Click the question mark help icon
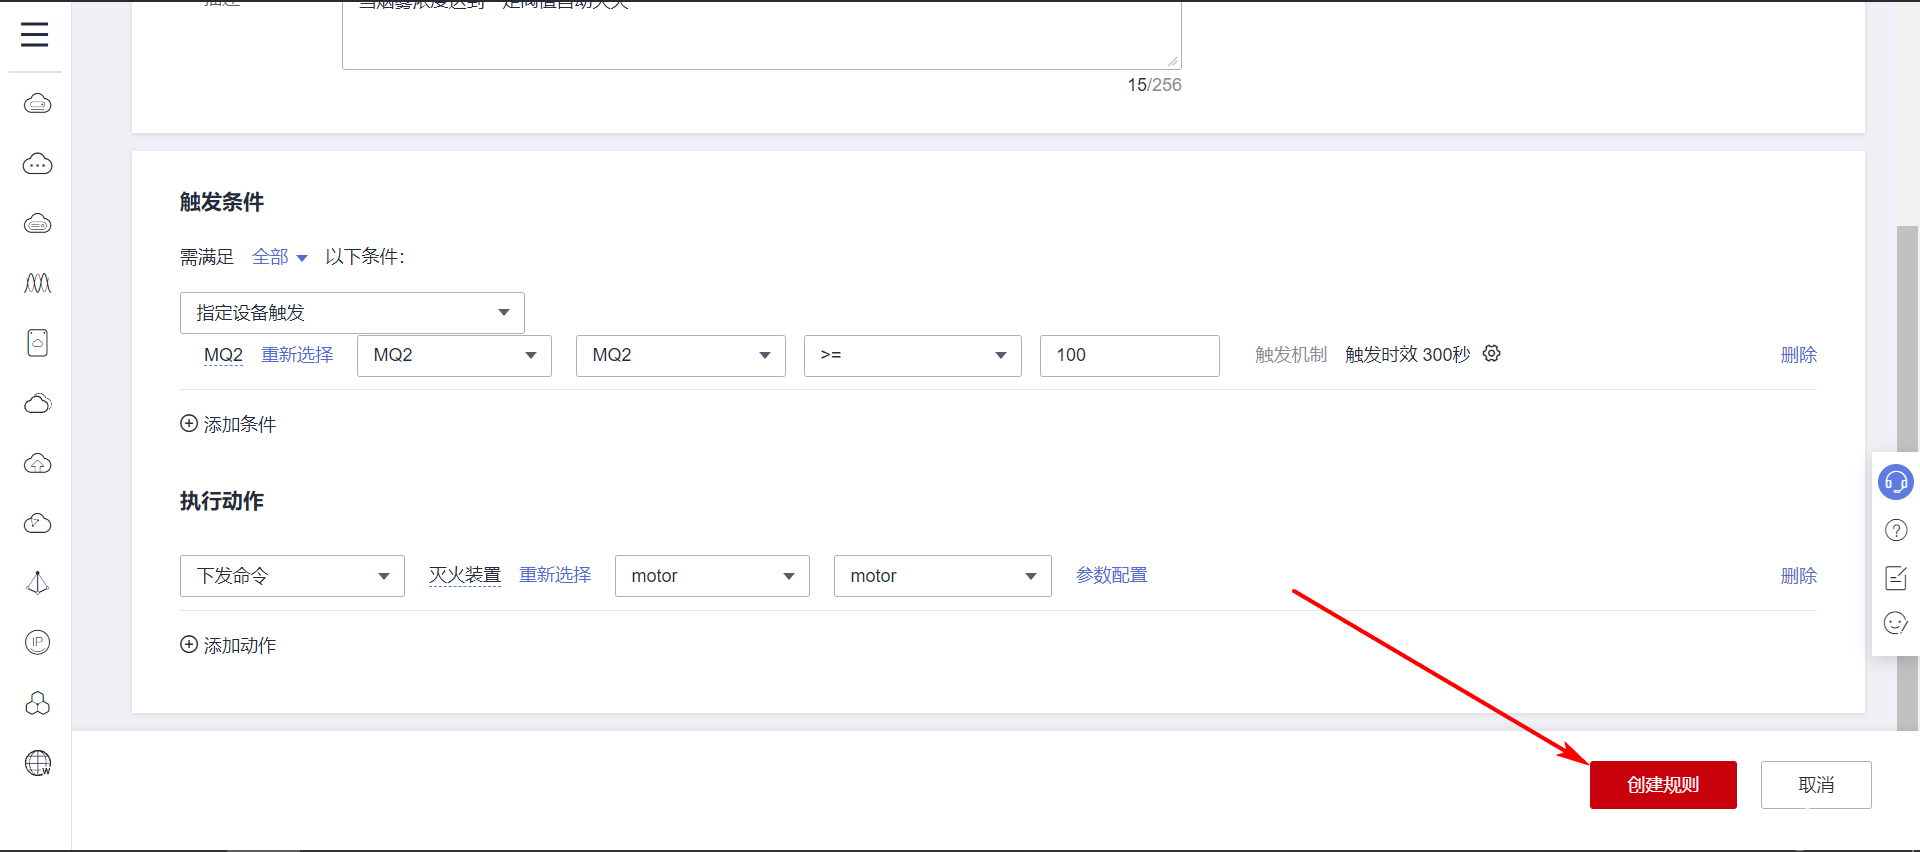This screenshot has height=852, width=1920. pos(1896,530)
